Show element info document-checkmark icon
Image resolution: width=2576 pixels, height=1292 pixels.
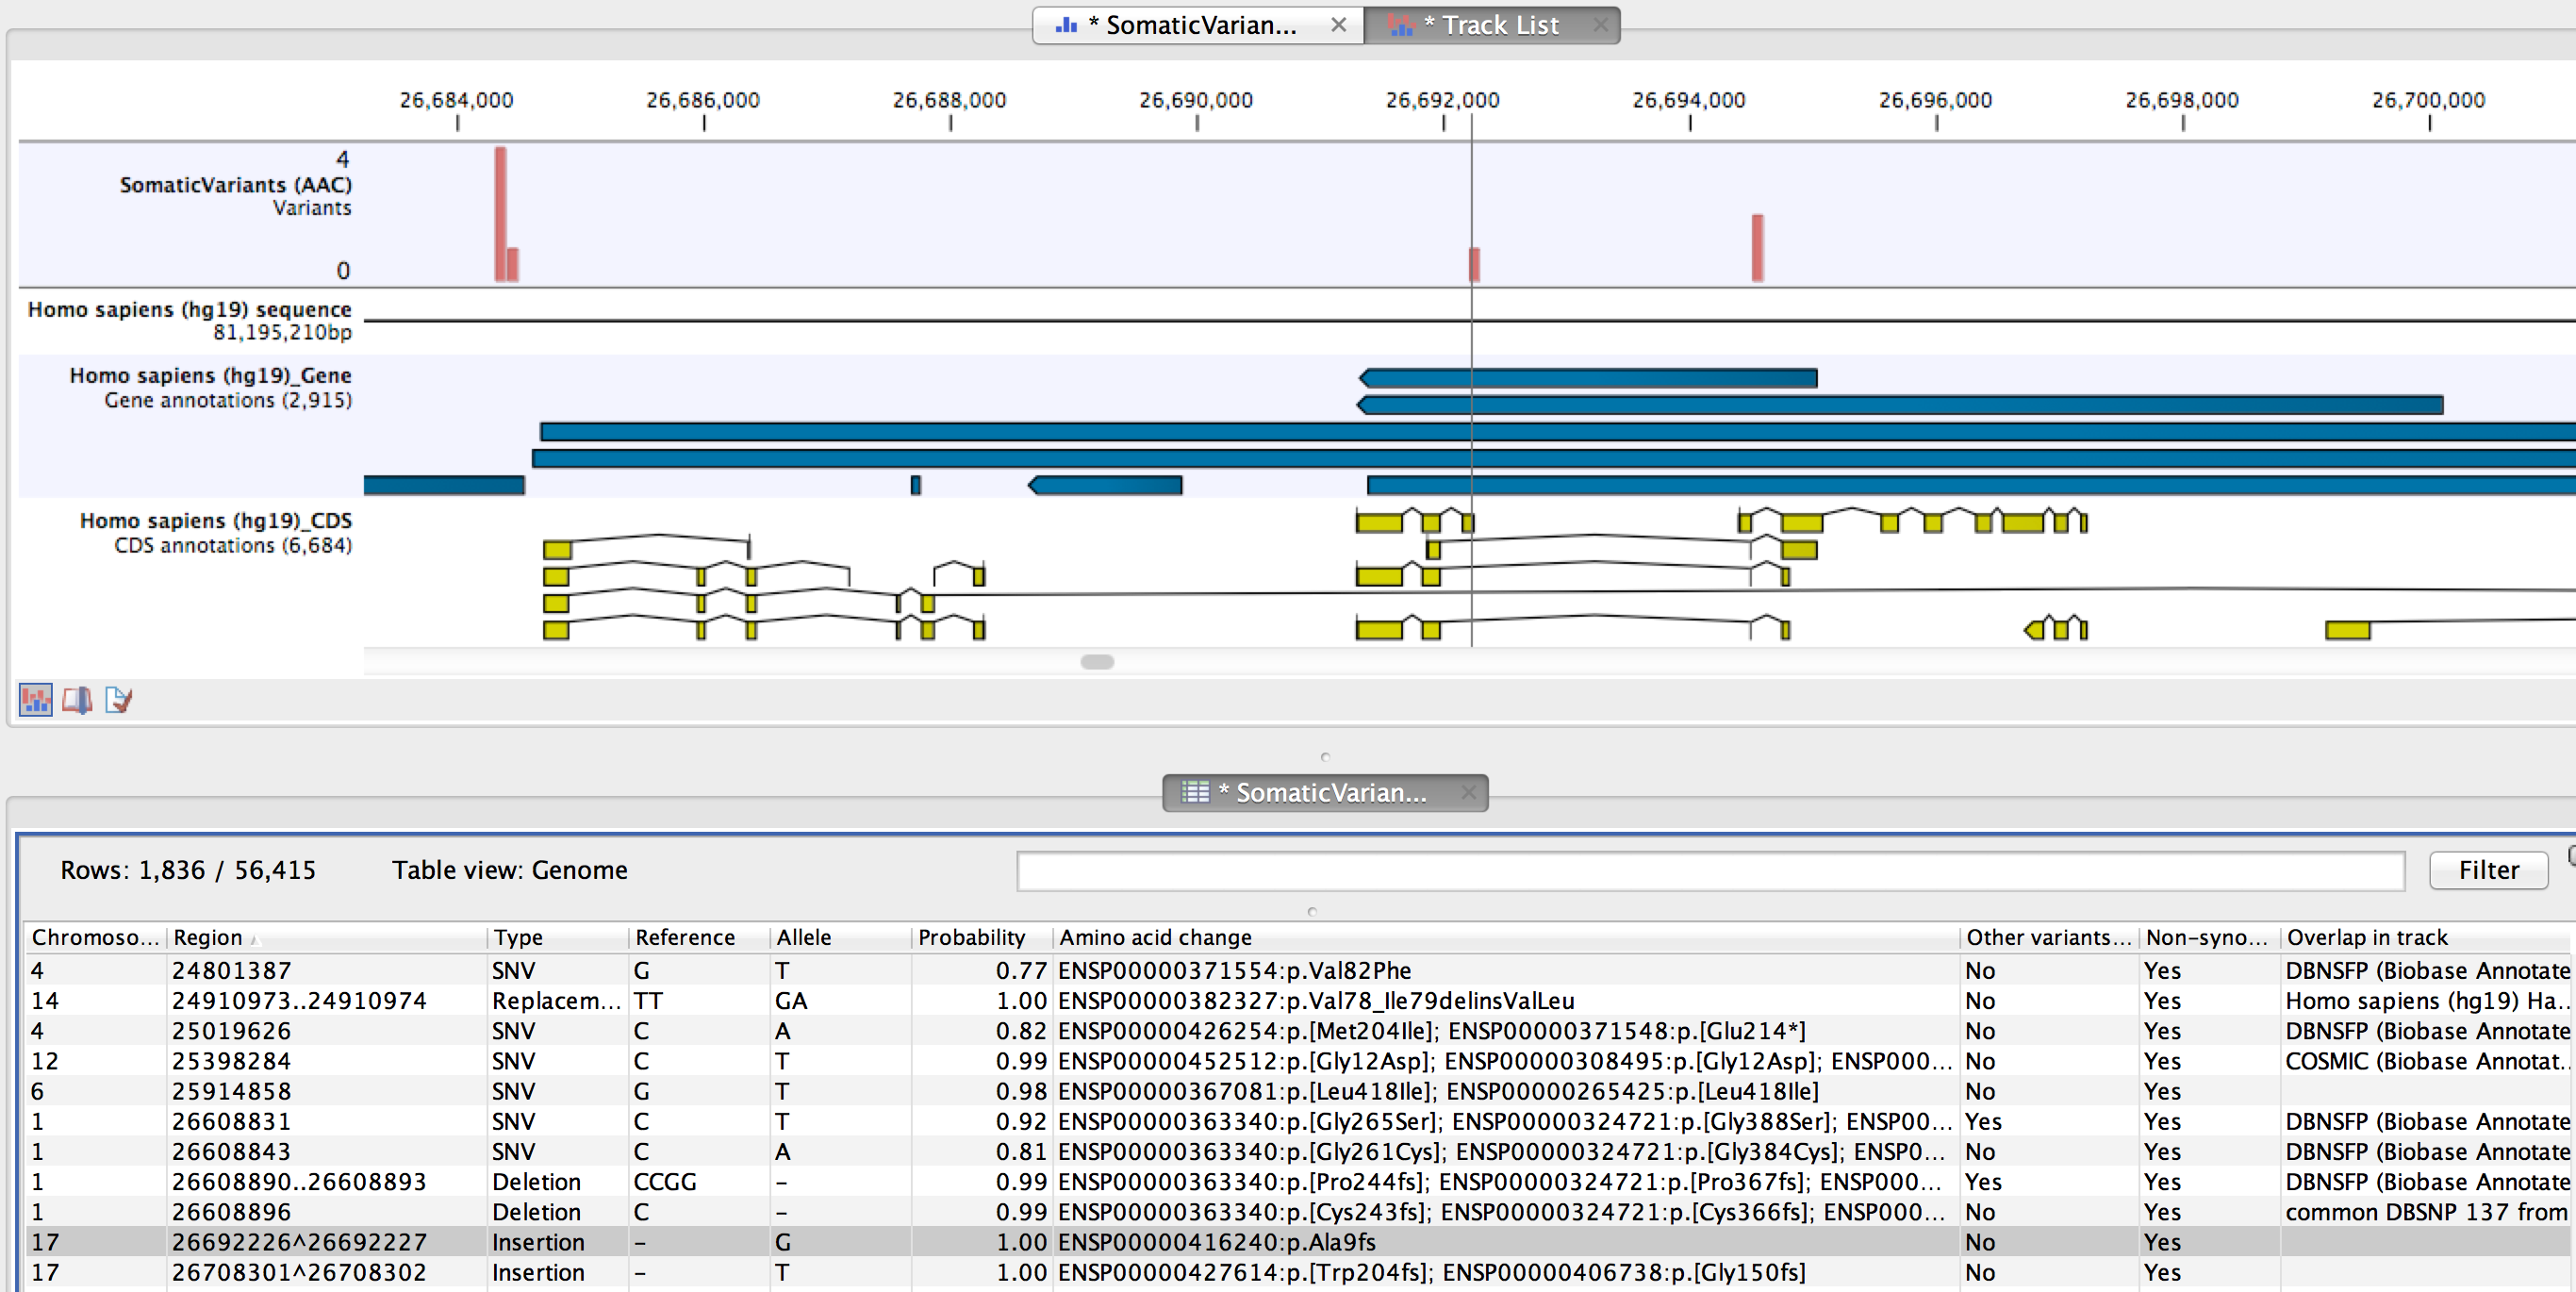click(118, 700)
